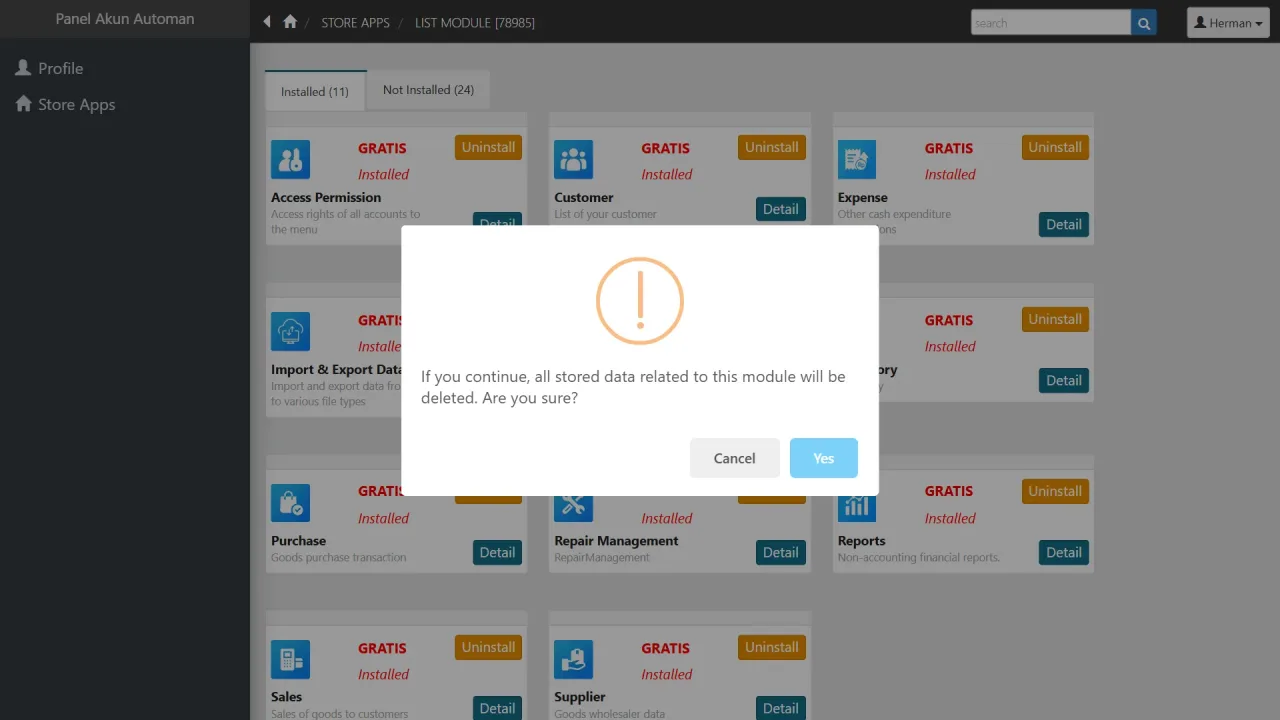The width and height of the screenshot is (1280, 720).
Task: Open Detail for Sales module
Action: [497, 707]
